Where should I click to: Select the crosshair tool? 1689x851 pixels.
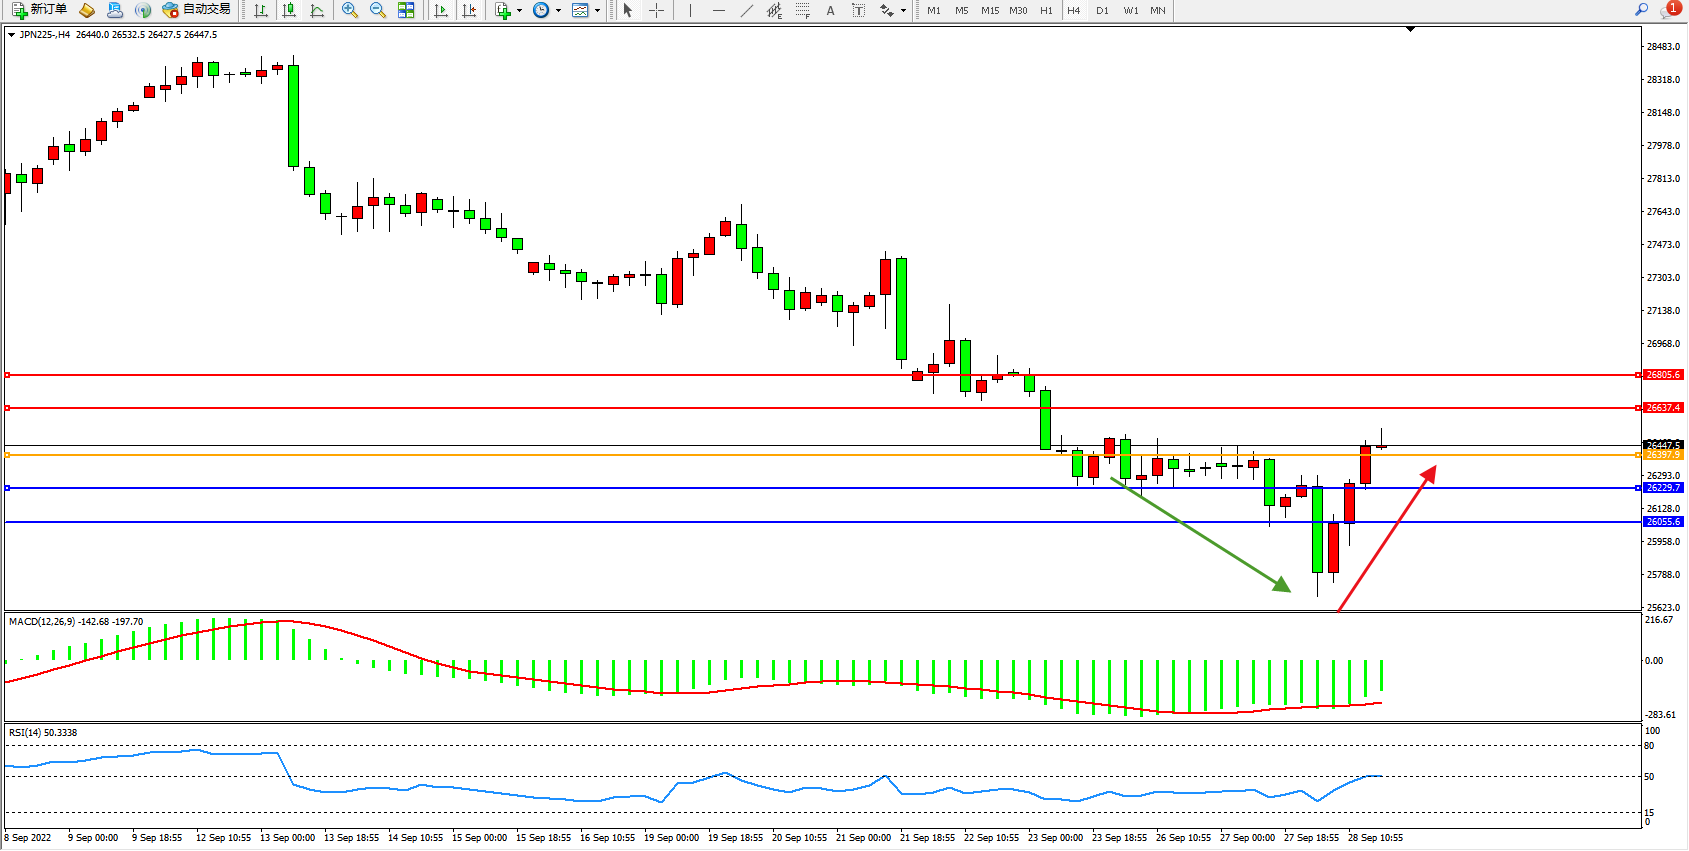[x=656, y=10]
